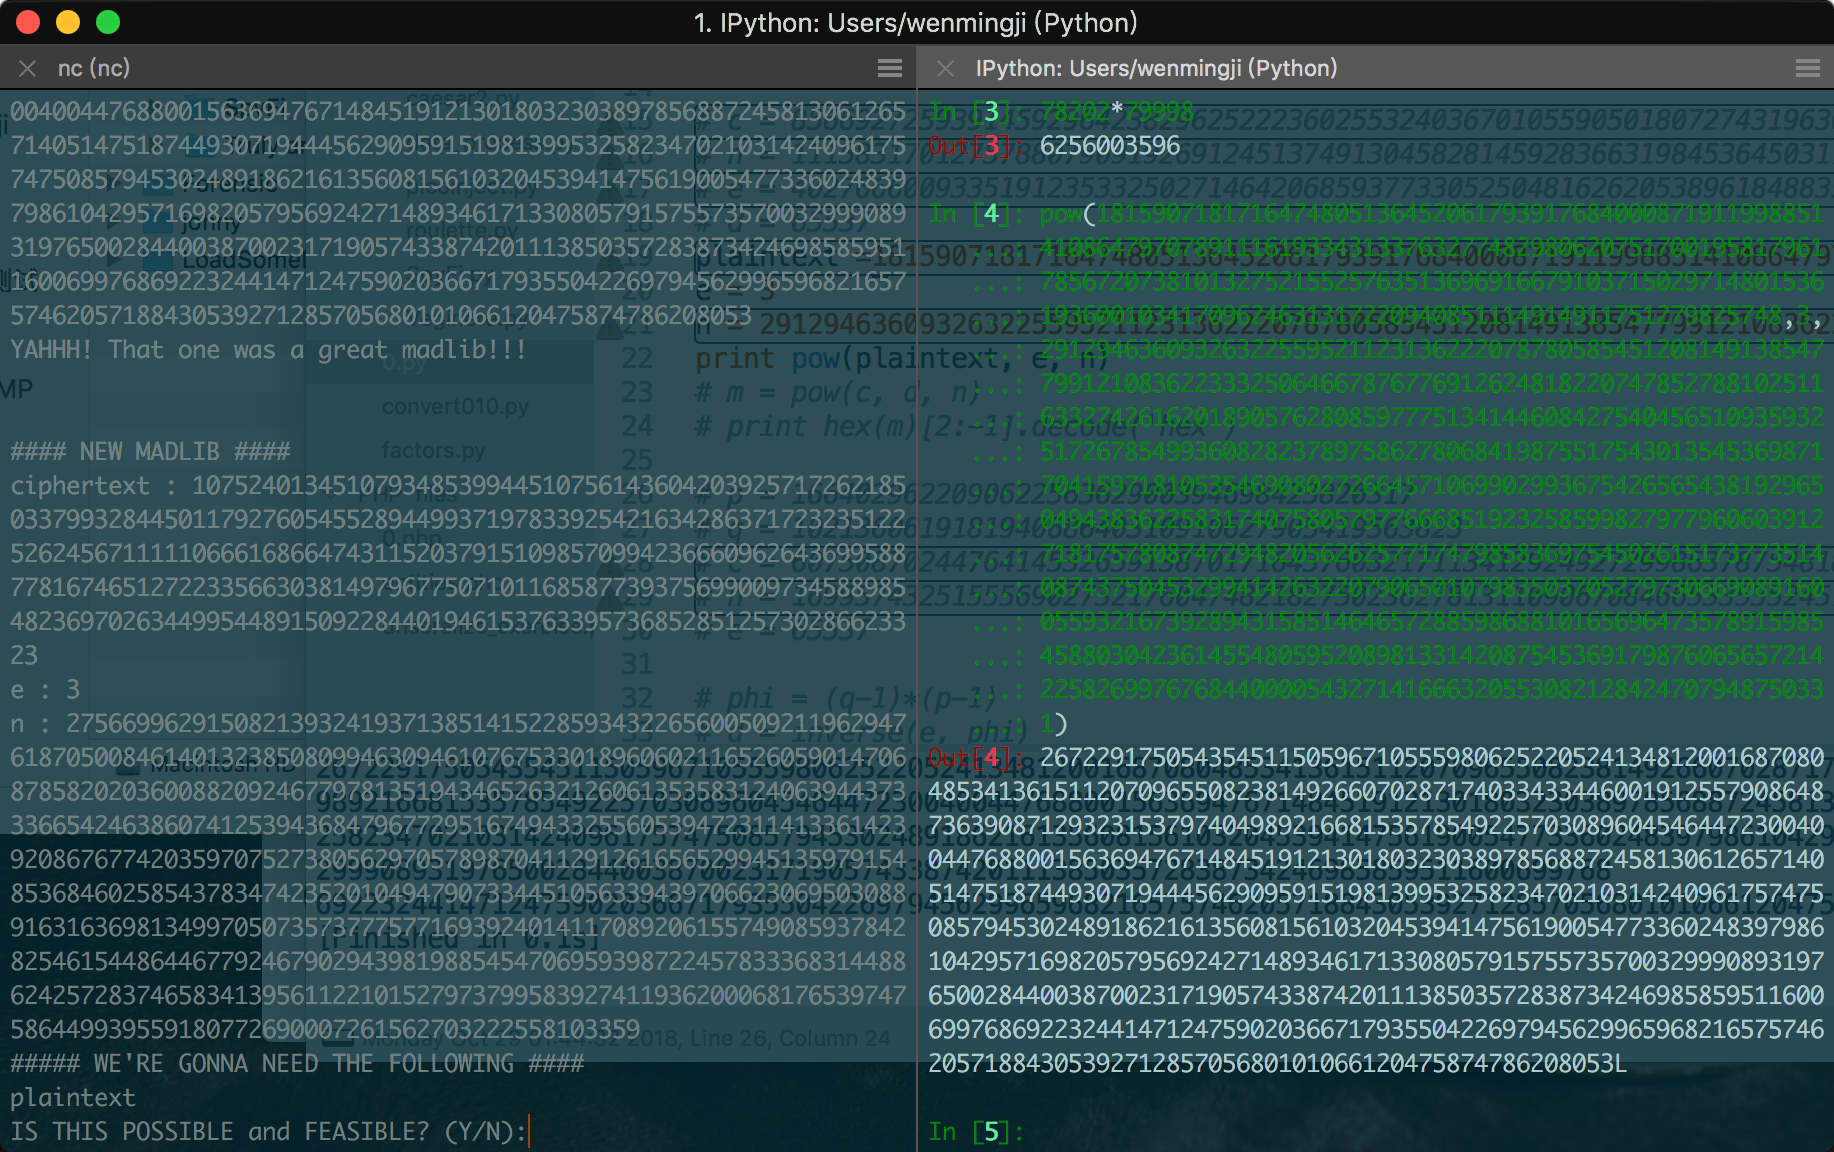Open the nc pane hamburger menu
1834x1152 pixels.
click(x=889, y=68)
